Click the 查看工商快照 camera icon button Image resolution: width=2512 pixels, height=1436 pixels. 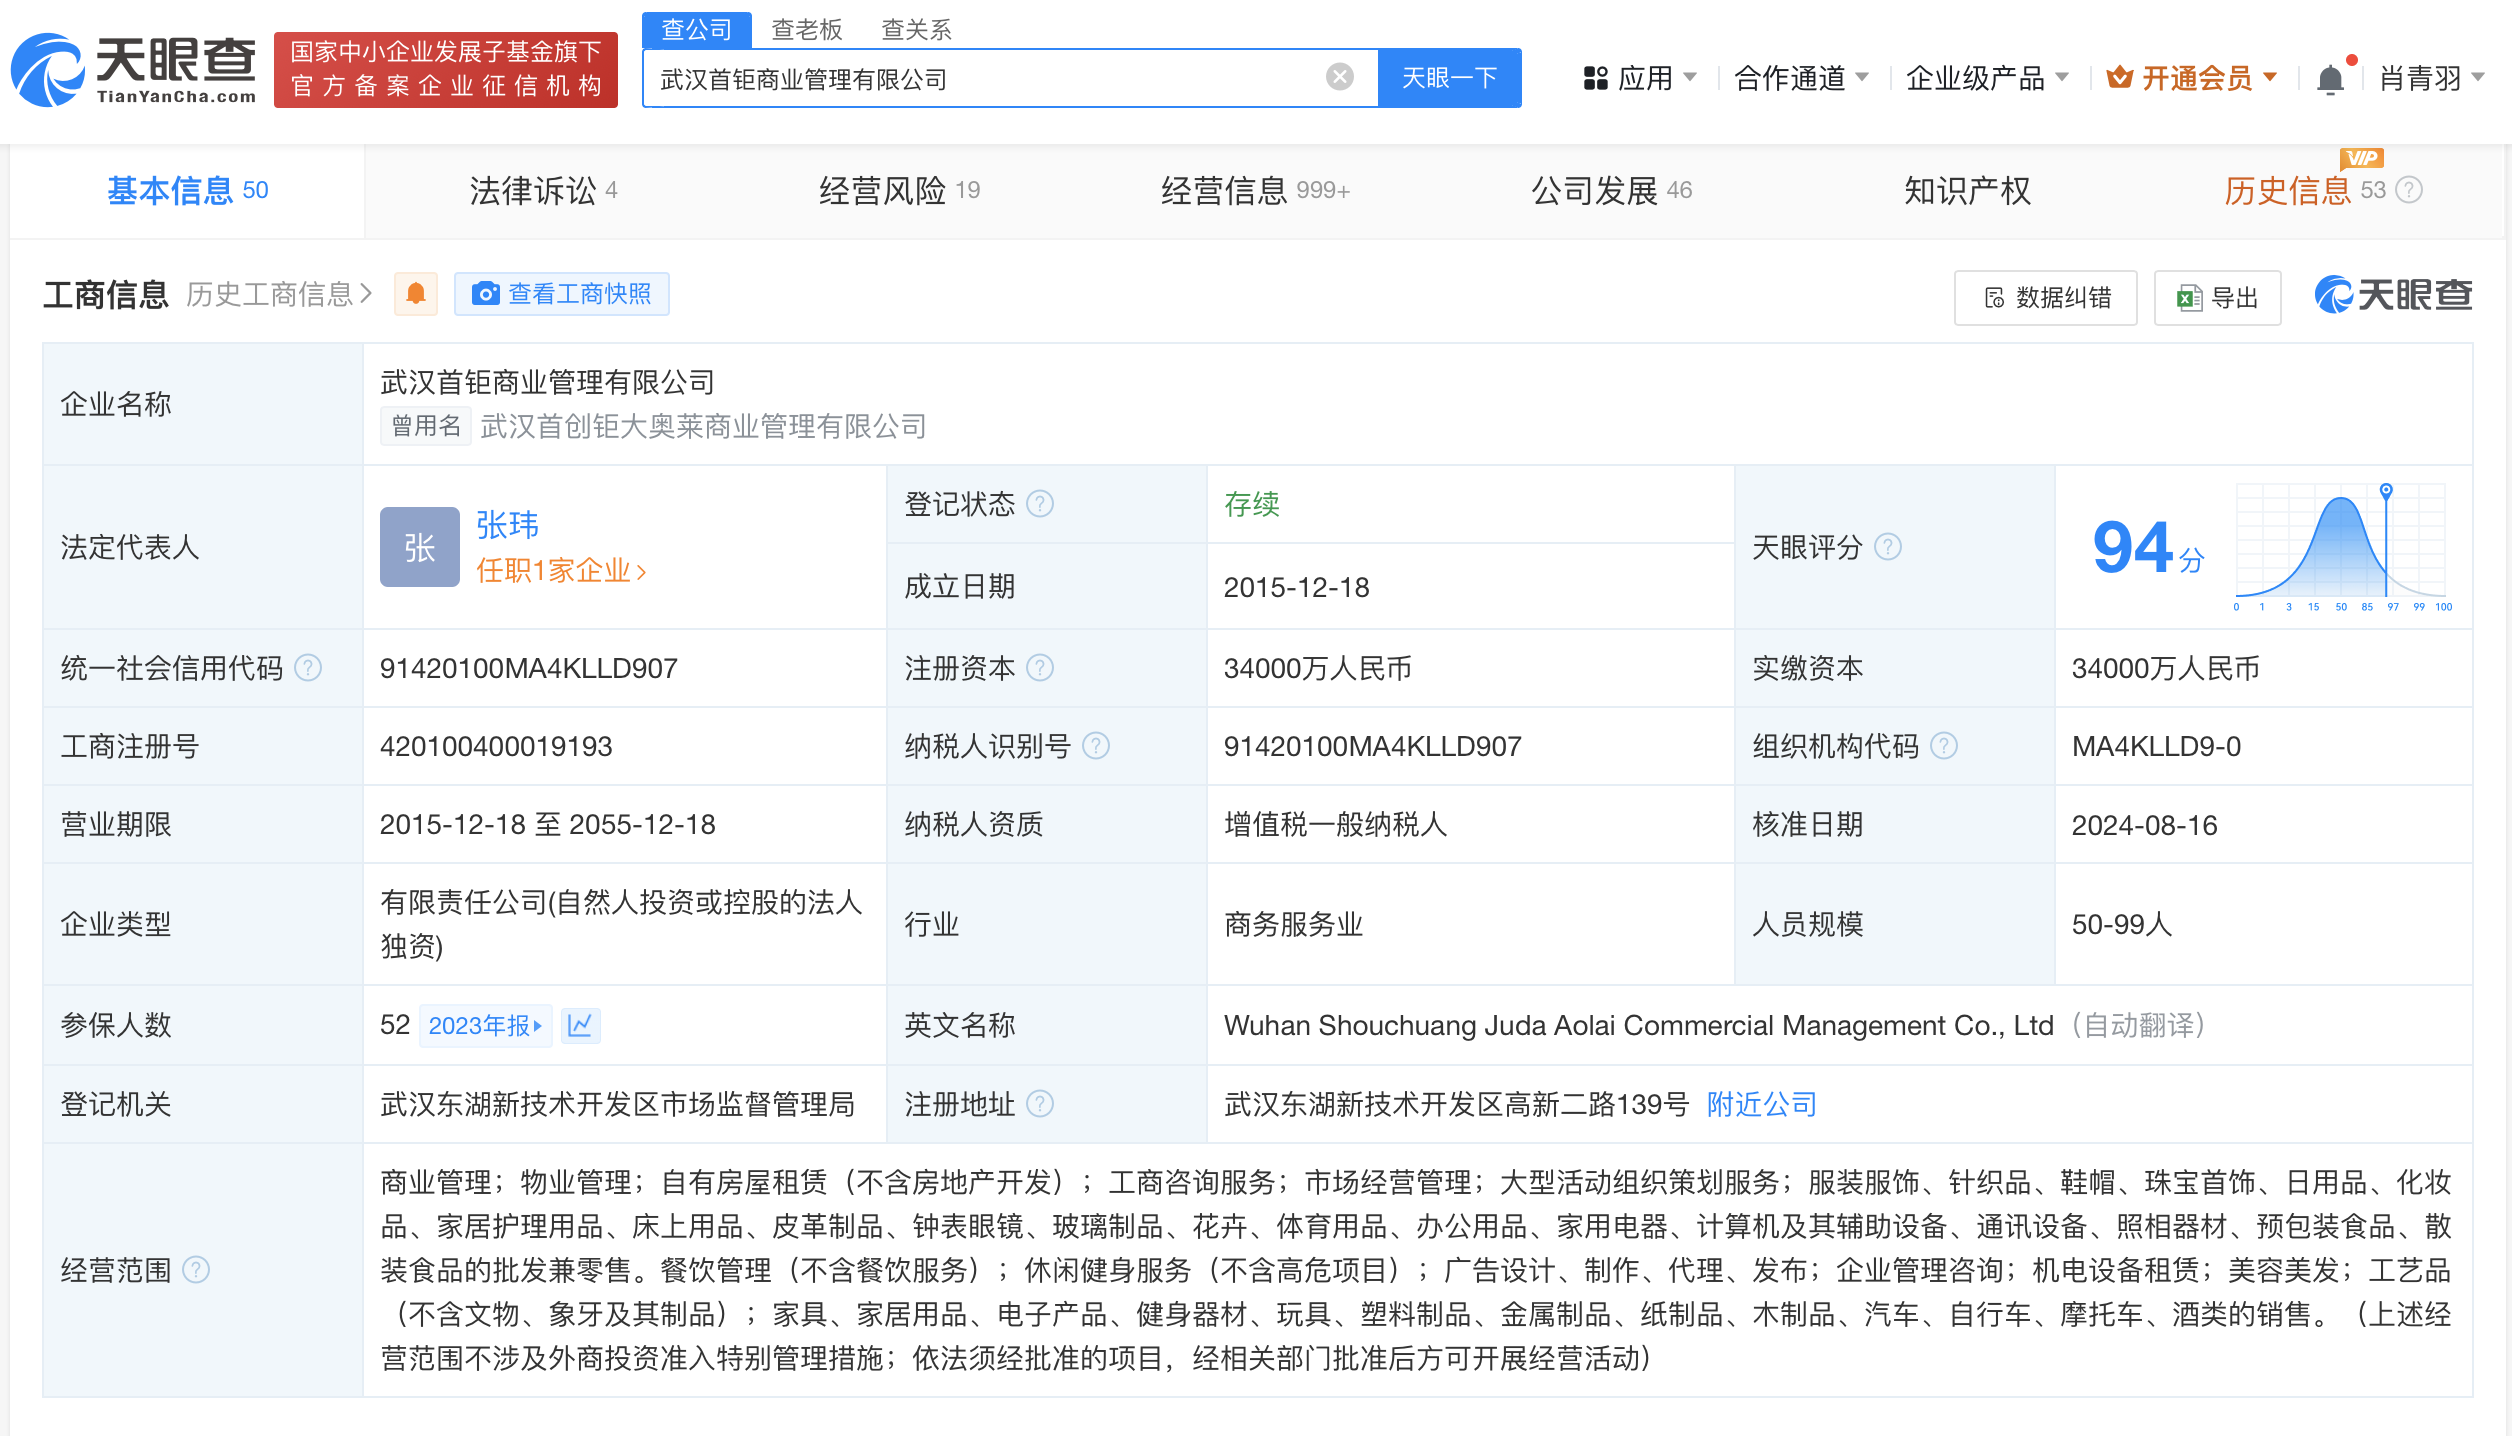487,294
